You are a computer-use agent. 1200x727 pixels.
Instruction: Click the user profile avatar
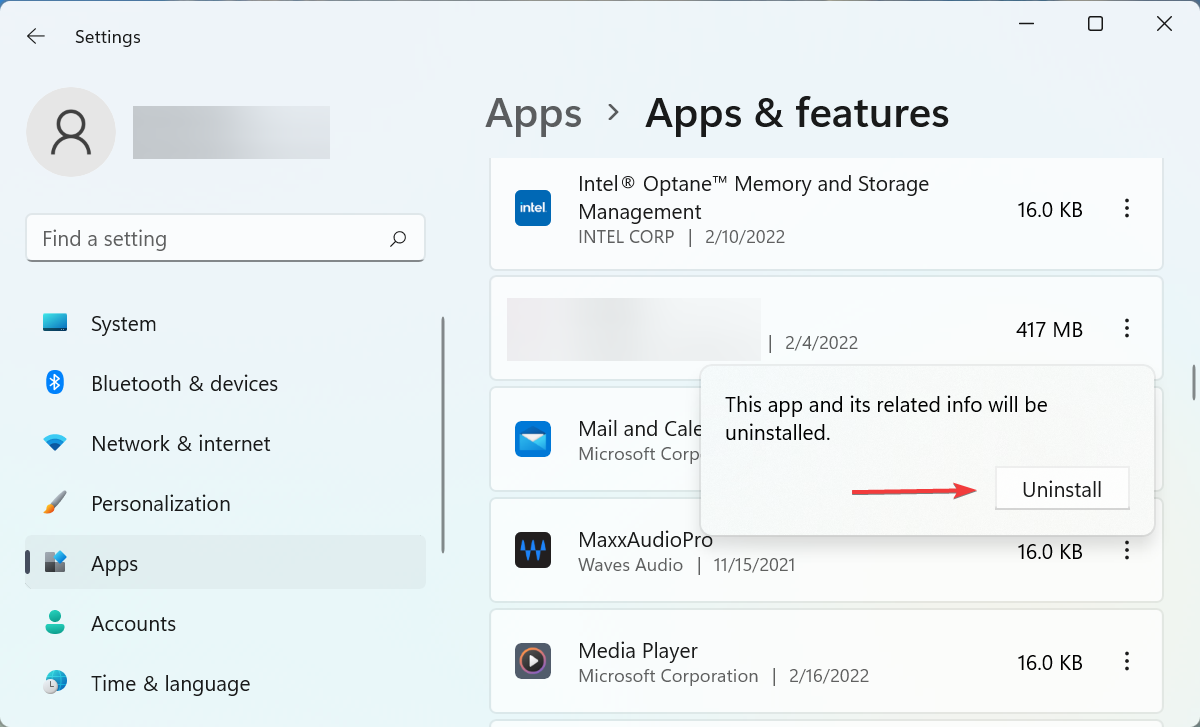tap(70, 131)
